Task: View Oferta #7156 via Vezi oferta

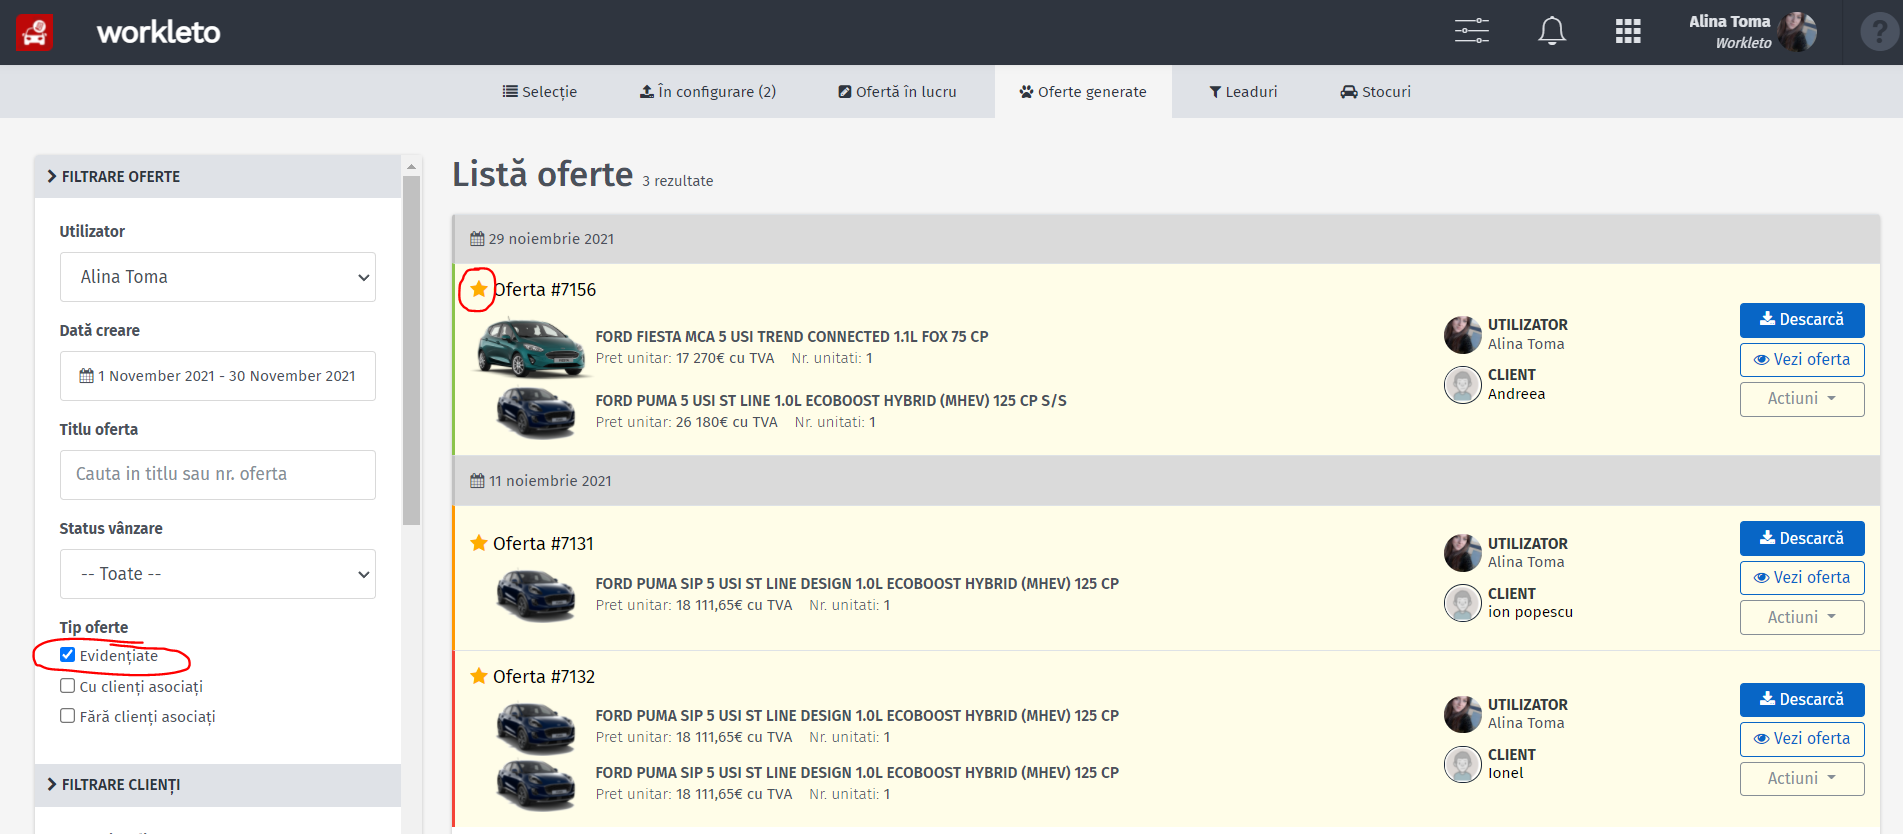Action: coord(1802,360)
